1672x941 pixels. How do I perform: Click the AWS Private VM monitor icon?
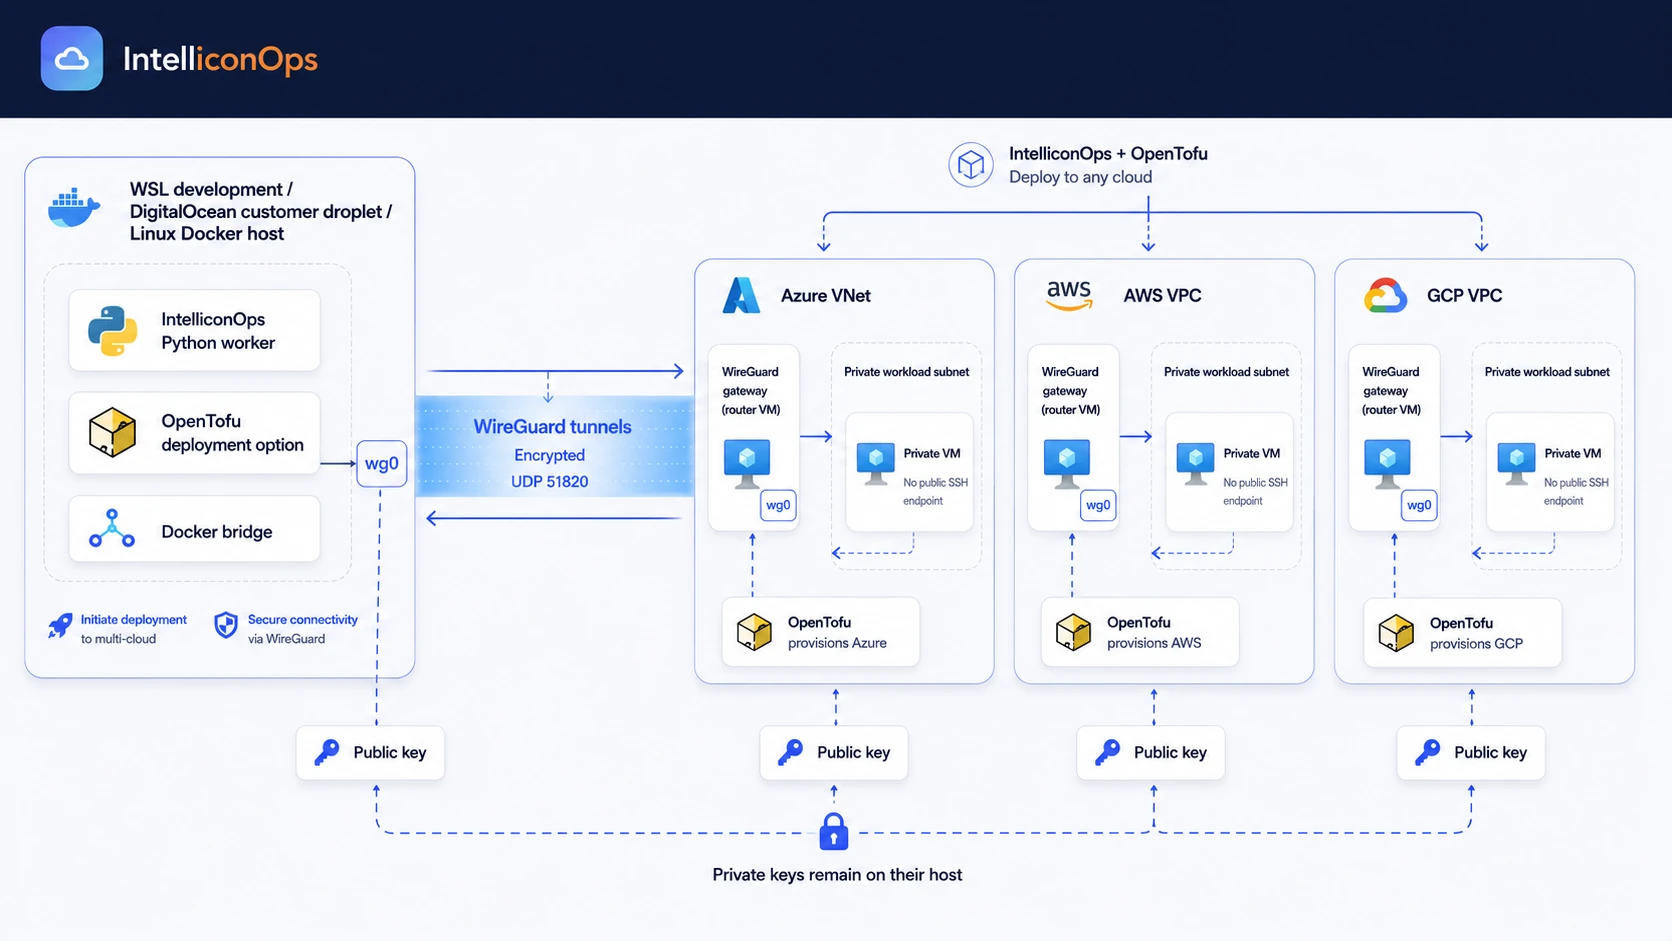point(1195,464)
